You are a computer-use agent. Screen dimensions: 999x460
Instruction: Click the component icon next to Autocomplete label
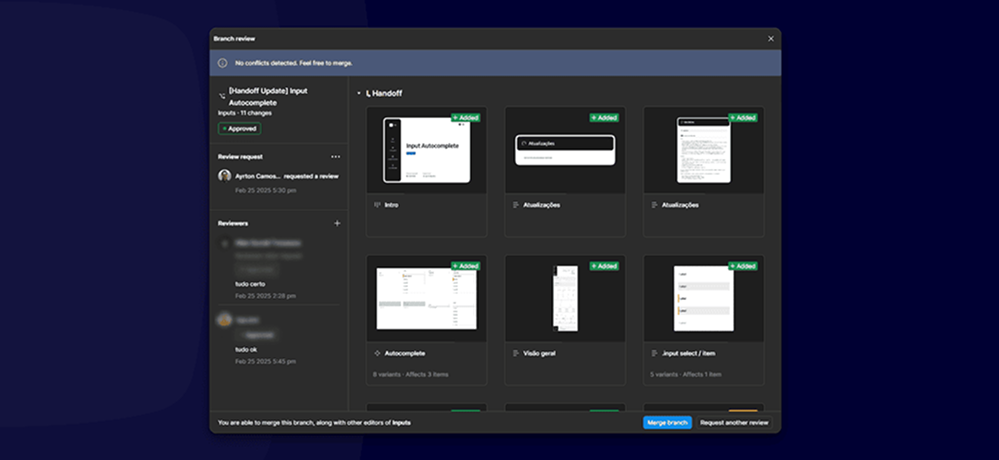pos(377,353)
